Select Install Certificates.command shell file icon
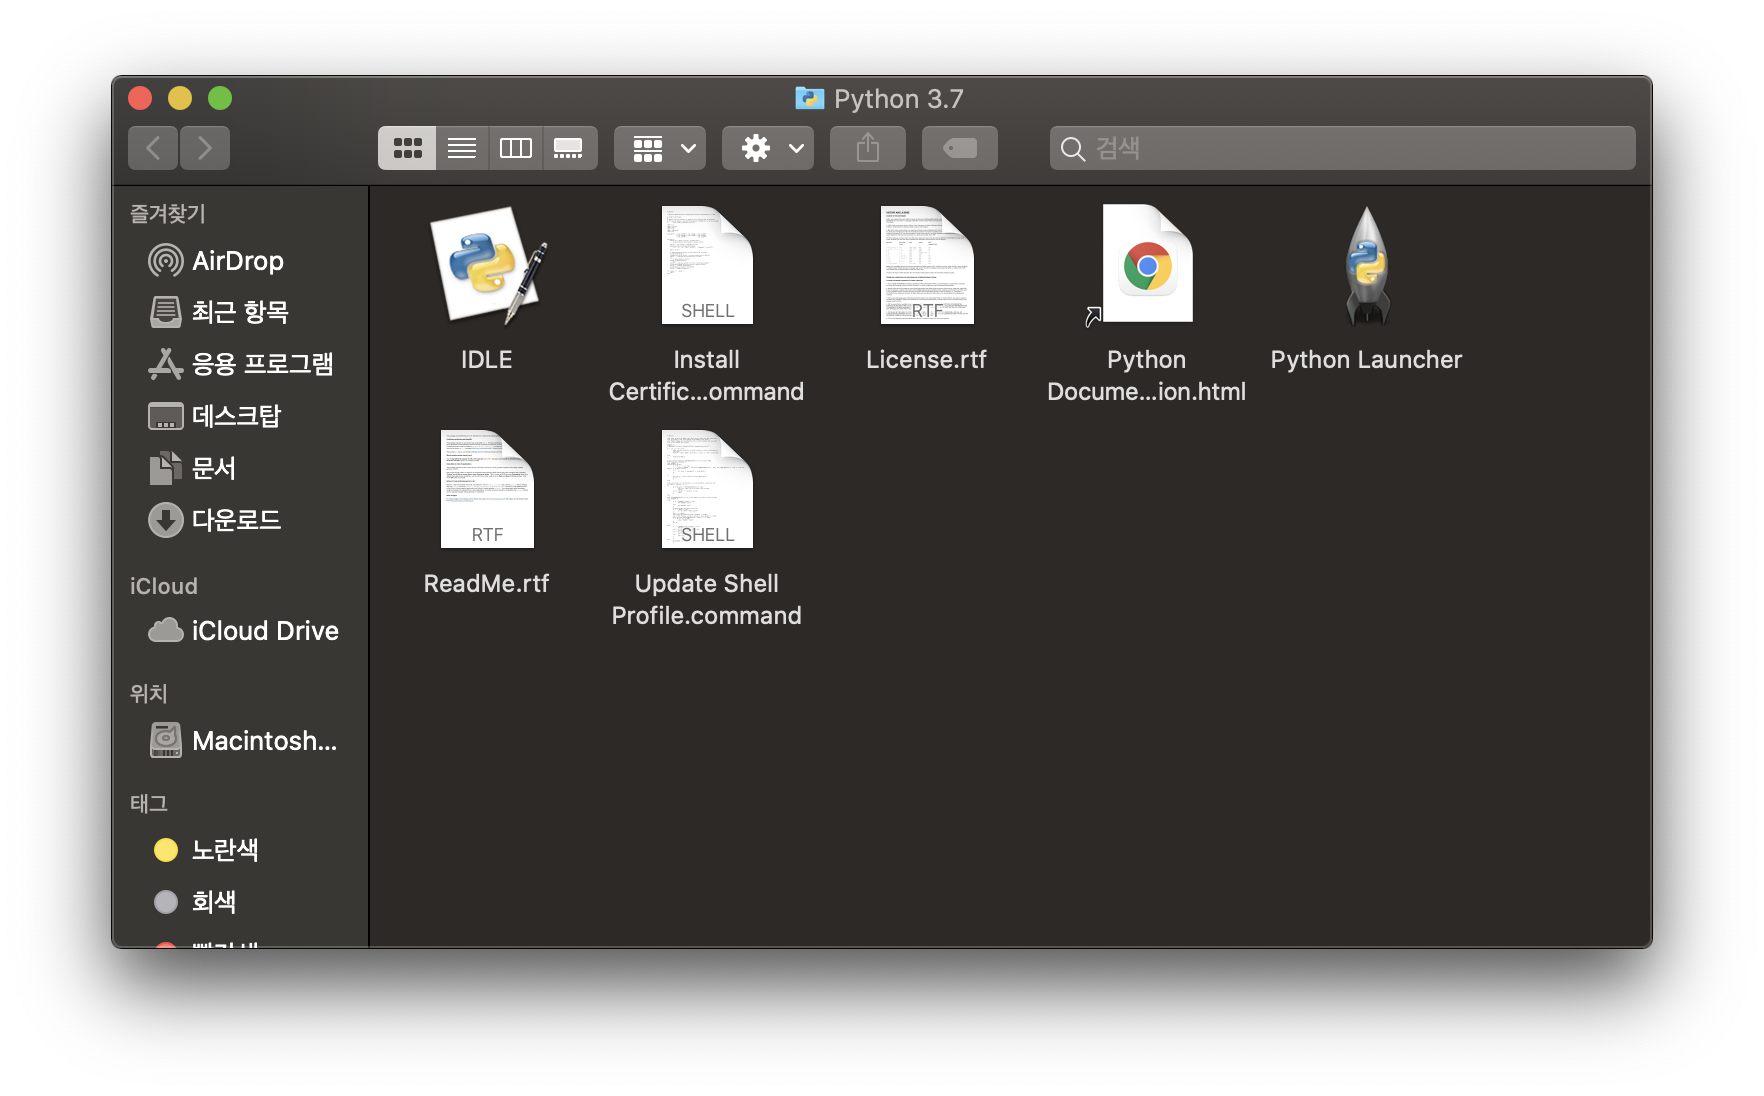Screen dimensions: 1764x1096 pyautogui.click(x=707, y=265)
